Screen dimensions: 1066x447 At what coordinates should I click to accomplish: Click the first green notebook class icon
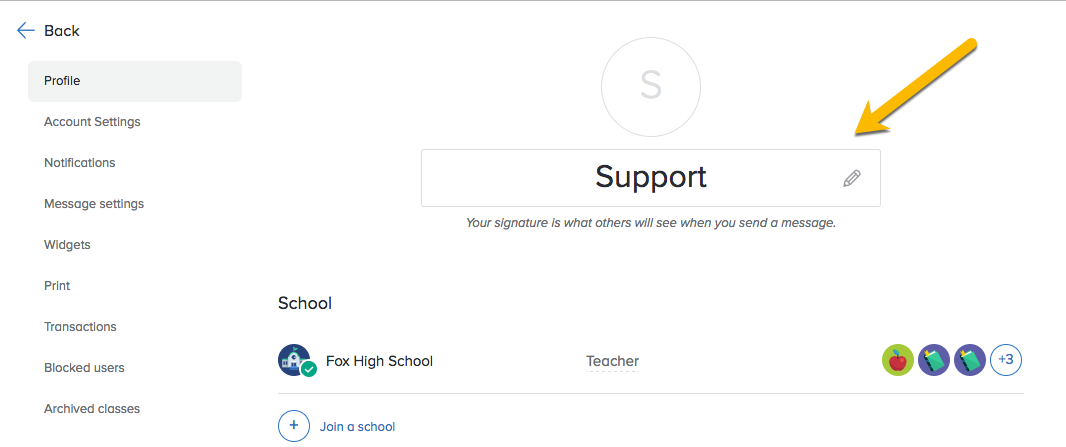click(x=934, y=361)
